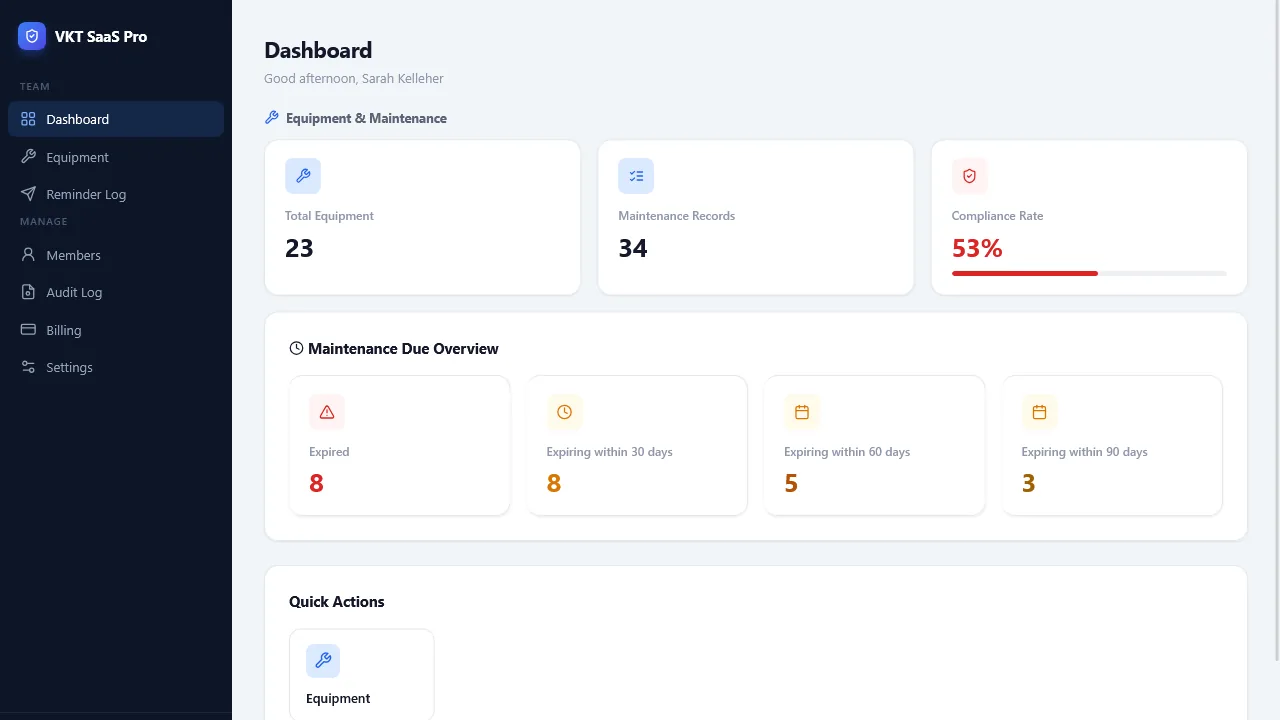Click the Reminder Log paper plane icon
This screenshot has height=720, width=1280.
click(28, 194)
